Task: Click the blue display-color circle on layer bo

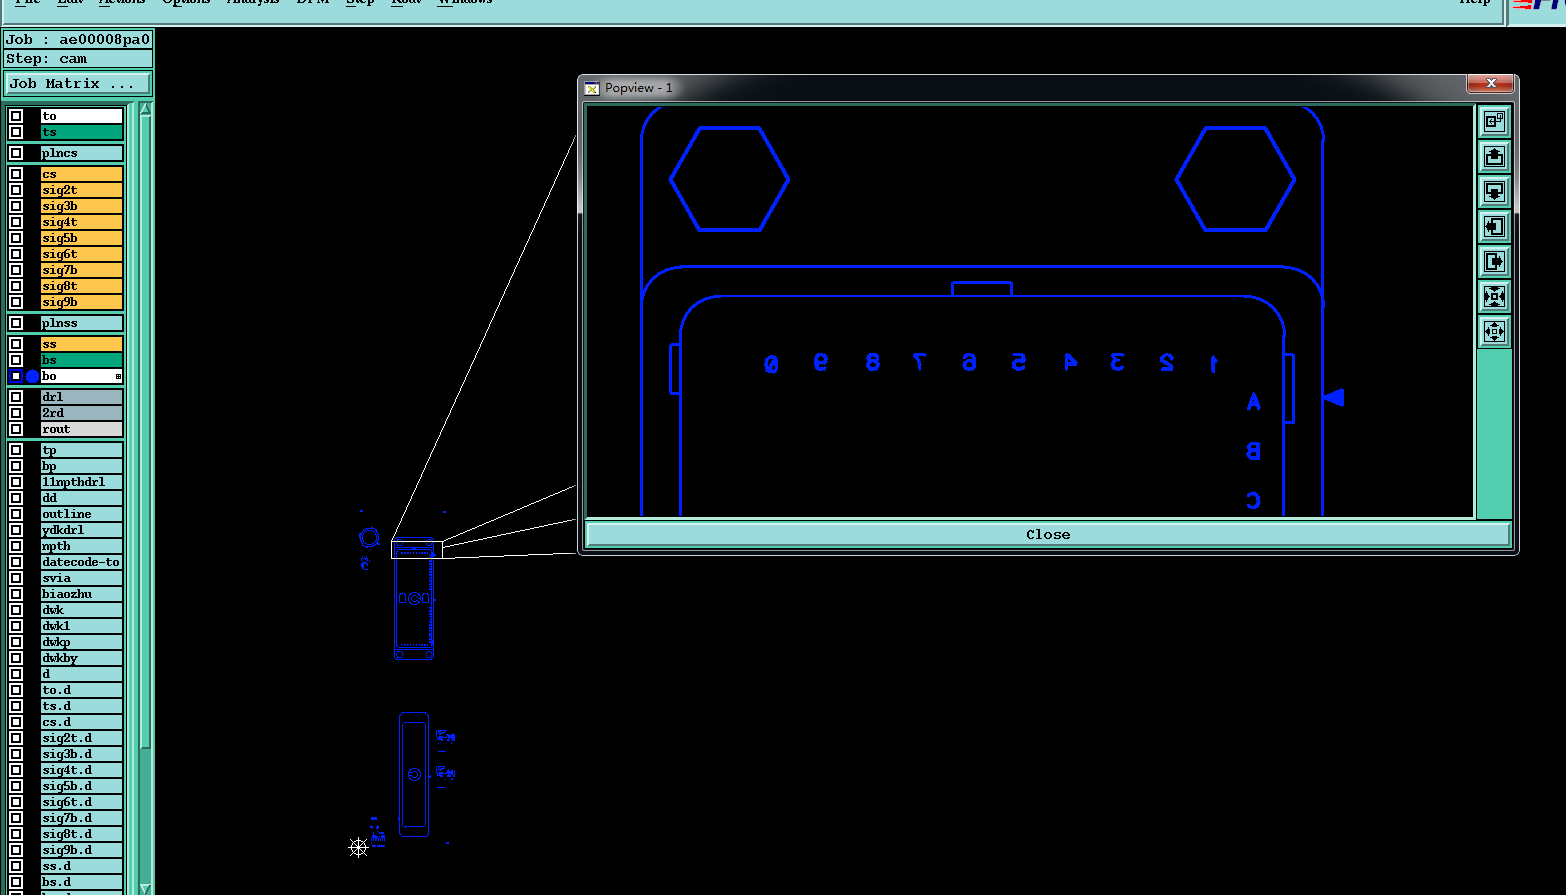Action: click(x=32, y=376)
